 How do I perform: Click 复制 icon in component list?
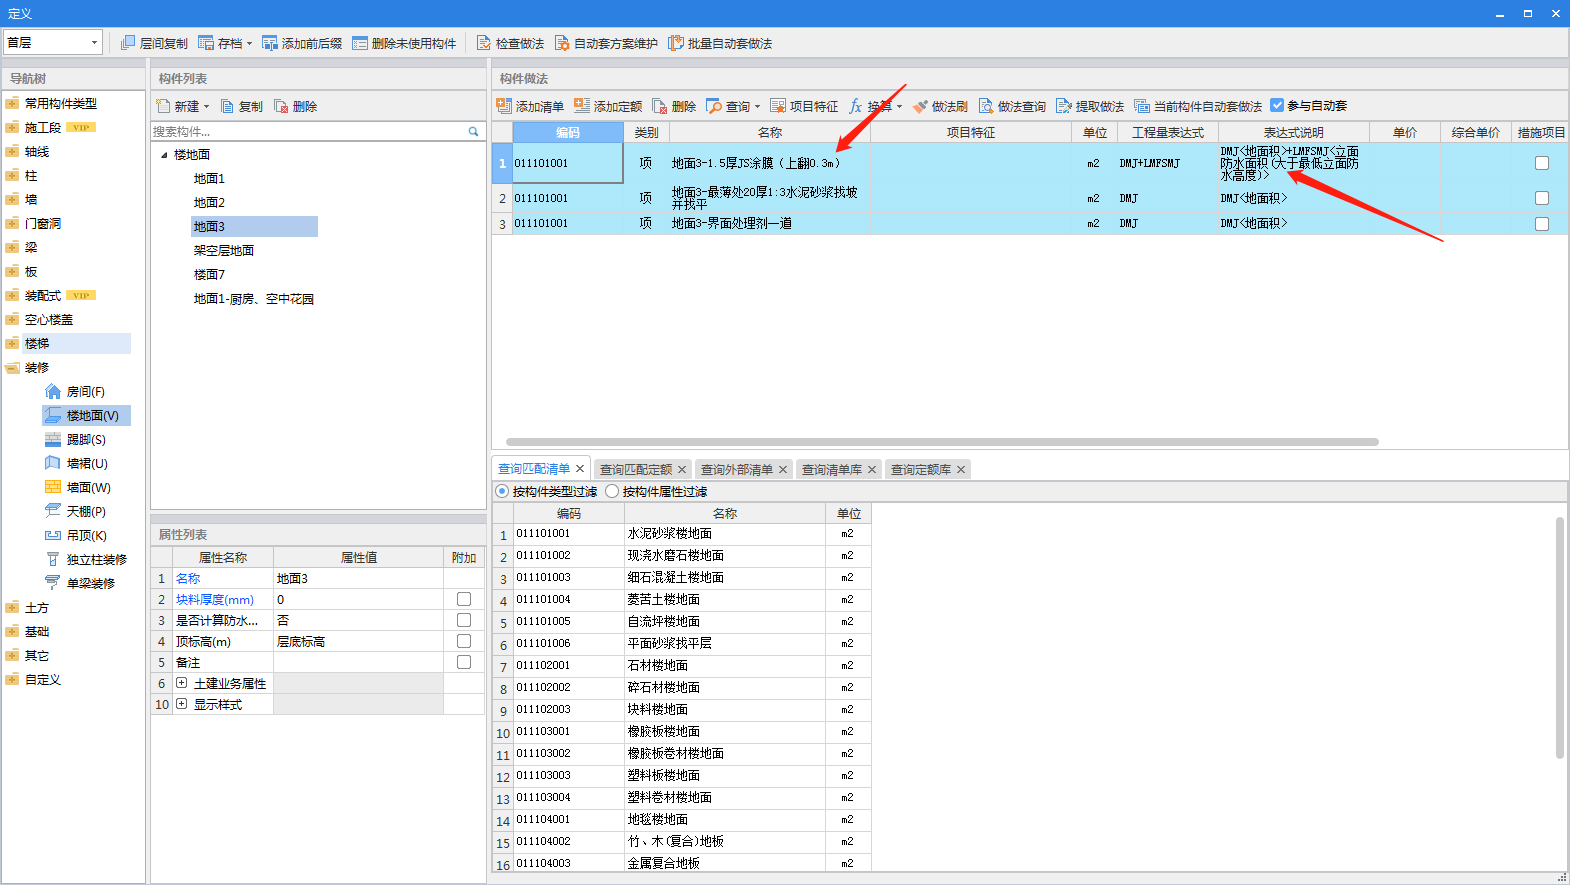pos(227,106)
